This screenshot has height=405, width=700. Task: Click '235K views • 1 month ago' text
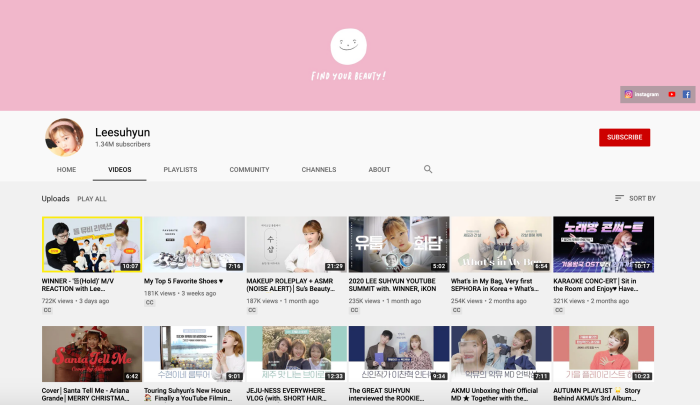click(385, 301)
